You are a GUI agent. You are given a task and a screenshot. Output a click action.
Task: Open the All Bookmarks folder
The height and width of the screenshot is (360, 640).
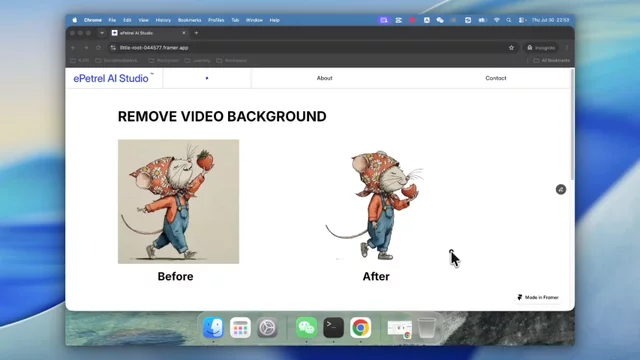click(x=551, y=60)
